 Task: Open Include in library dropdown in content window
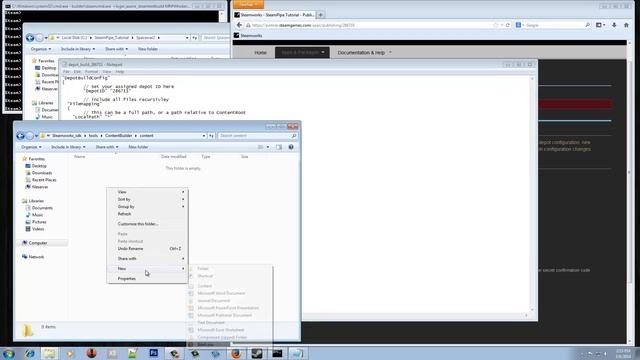(68, 147)
